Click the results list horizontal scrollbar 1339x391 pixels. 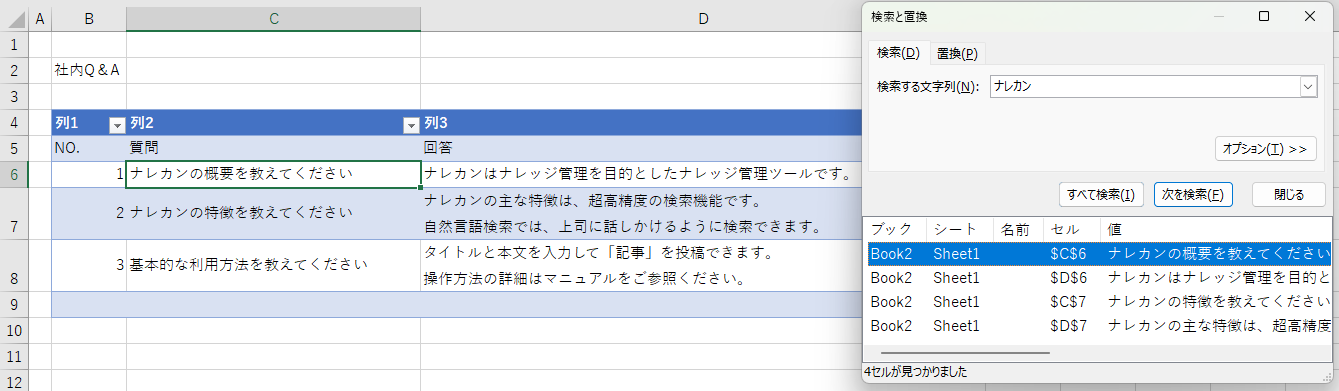click(965, 352)
